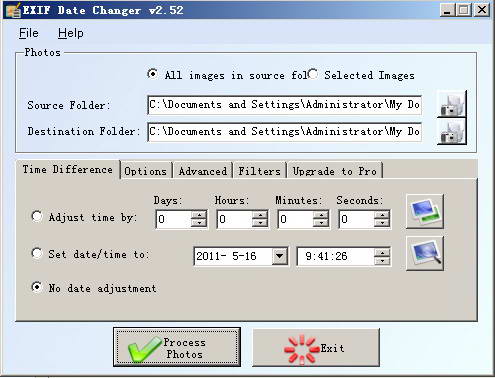Viewport: 495px width, 378px height.
Task: Increase the Days value with up arrow
Action: (199, 215)
